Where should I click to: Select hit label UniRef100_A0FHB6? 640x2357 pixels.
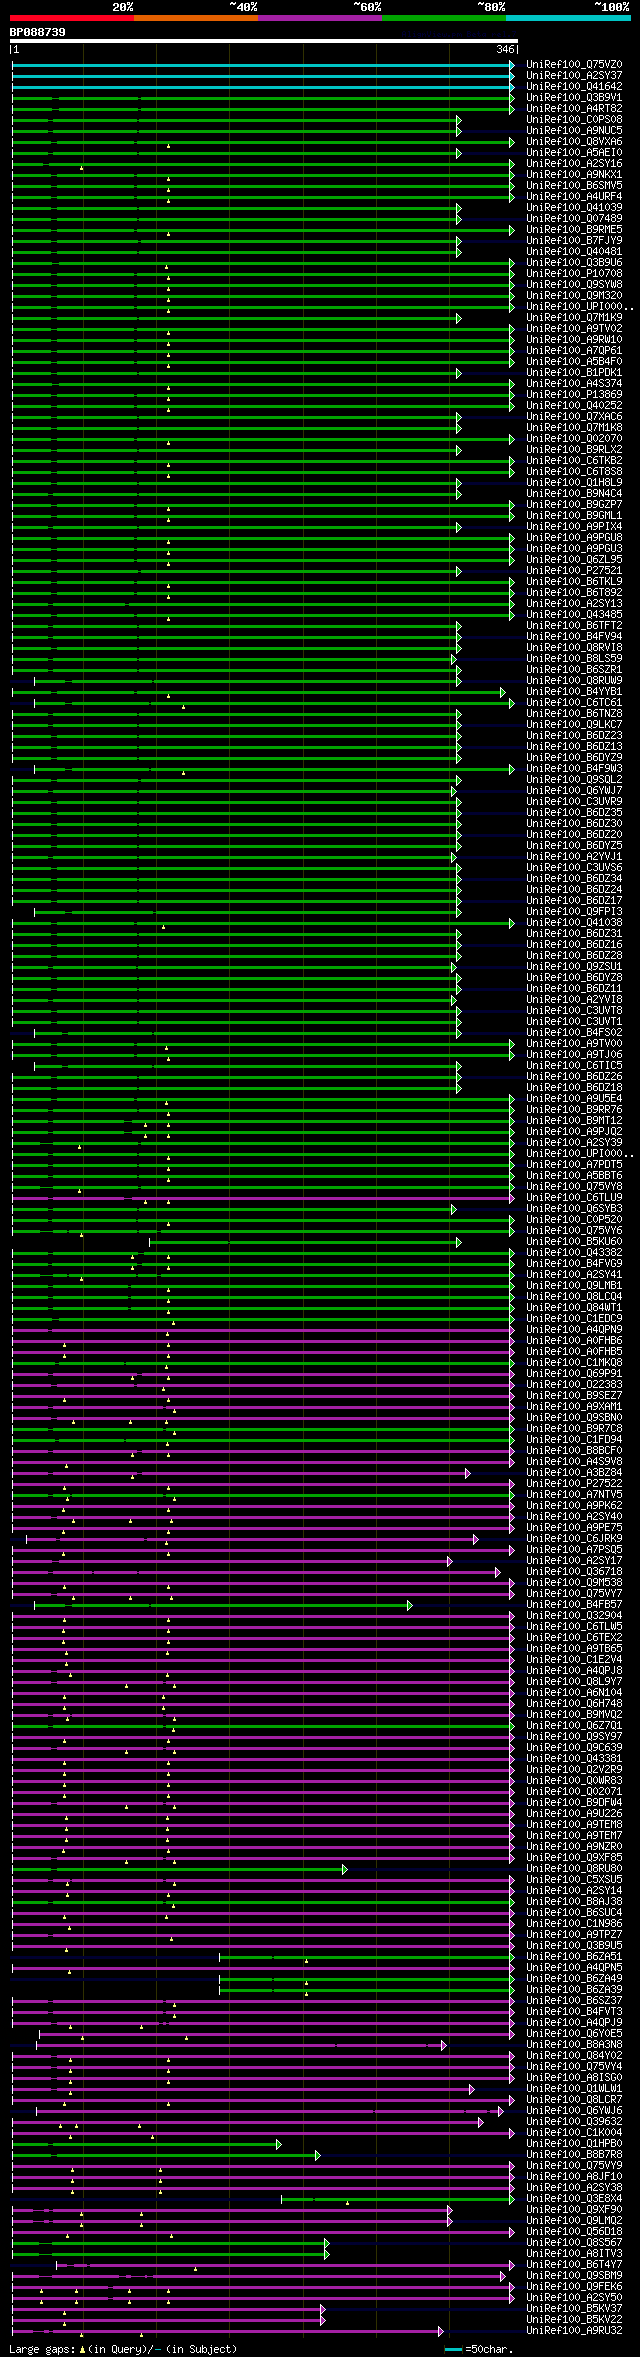click(574, 1341)
